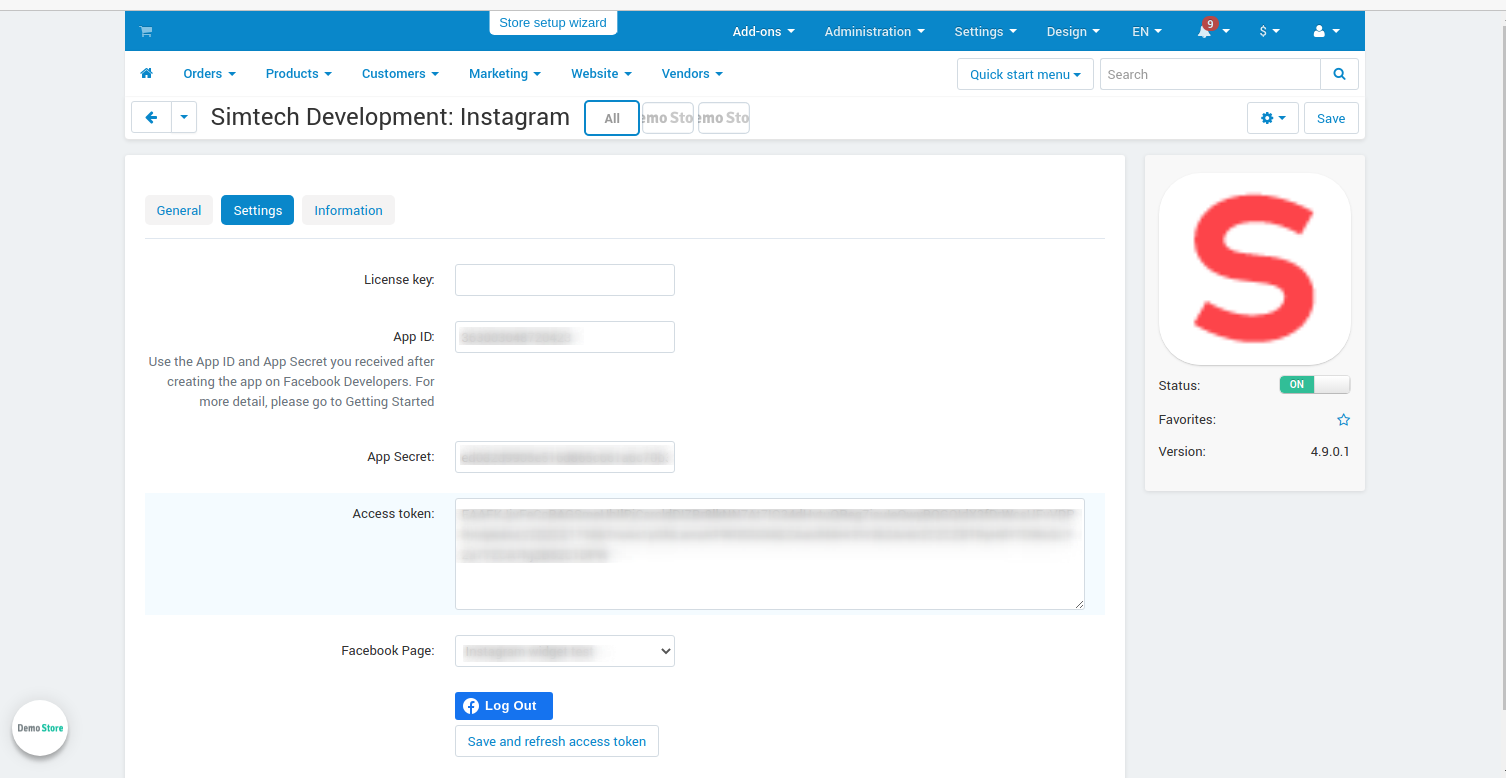The image size is (1506, 778).
Task: Open the user account icon menu
Action: (1326, 31)
